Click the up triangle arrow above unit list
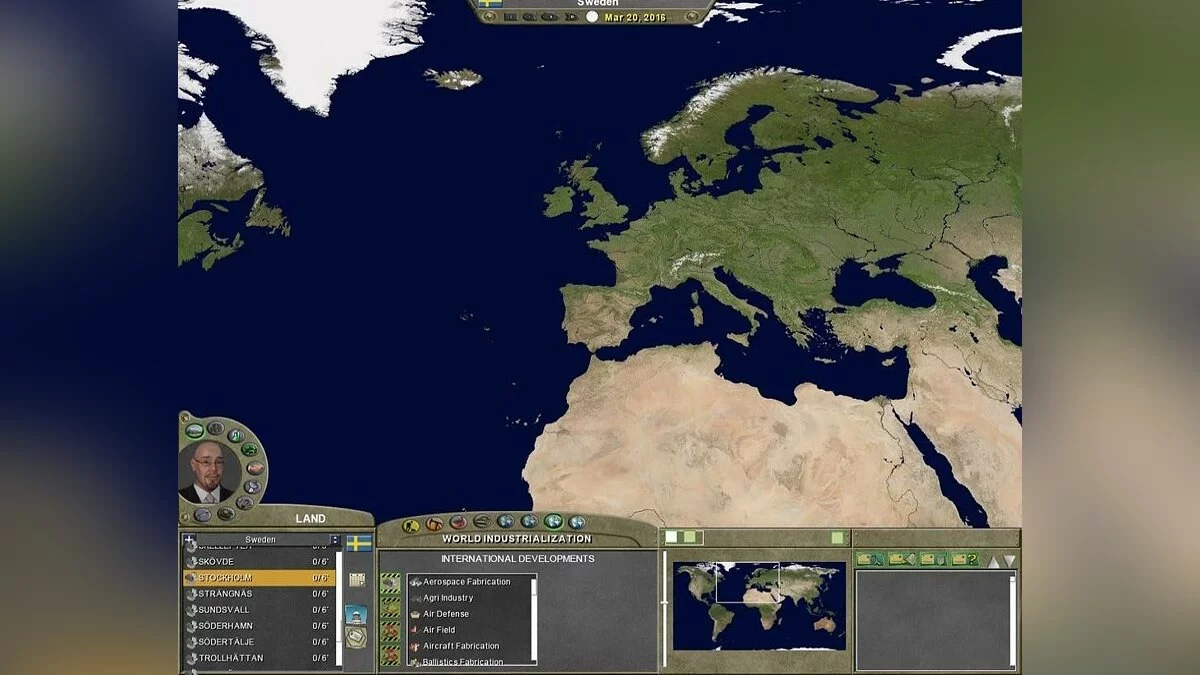 click(x=994, y=560)
